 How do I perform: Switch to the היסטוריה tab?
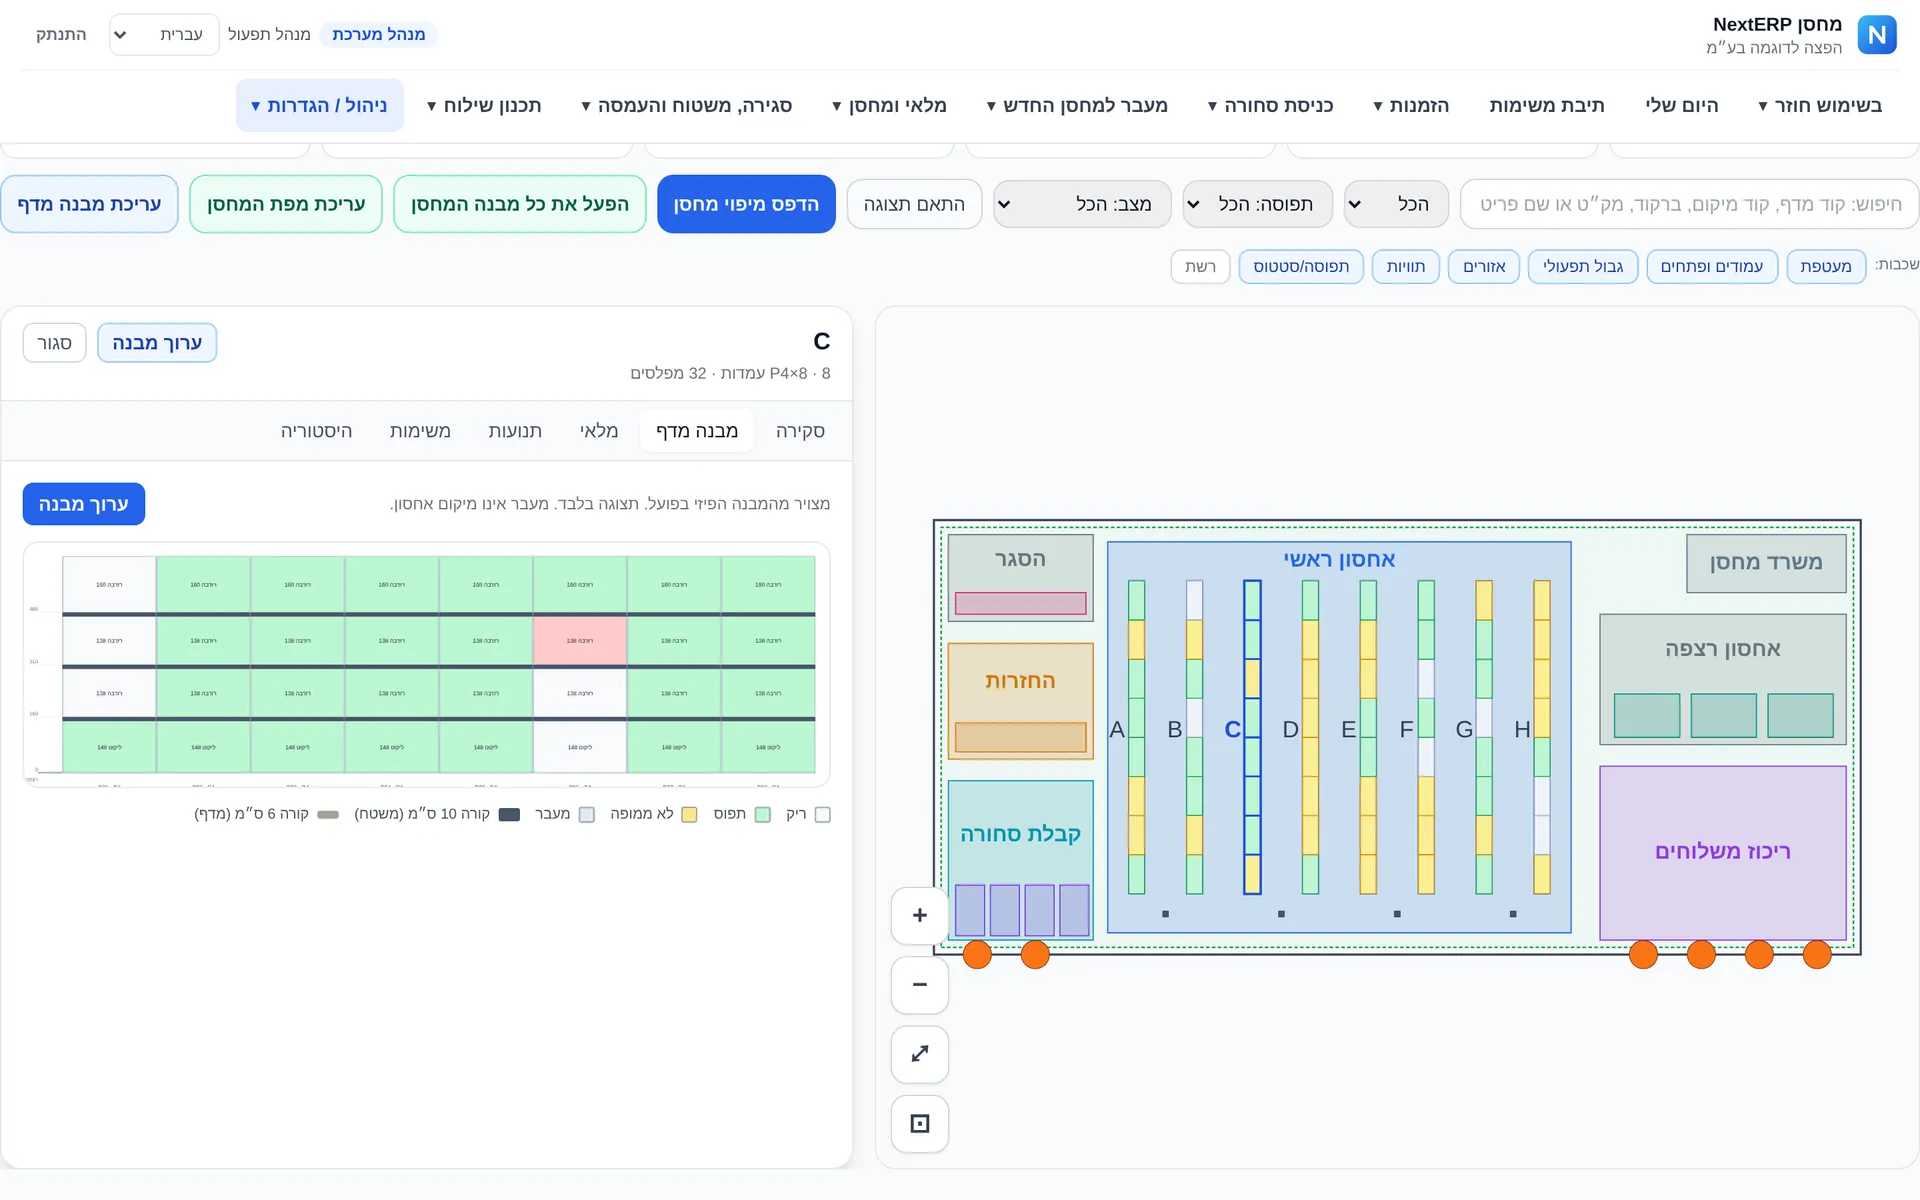point(316,431)
